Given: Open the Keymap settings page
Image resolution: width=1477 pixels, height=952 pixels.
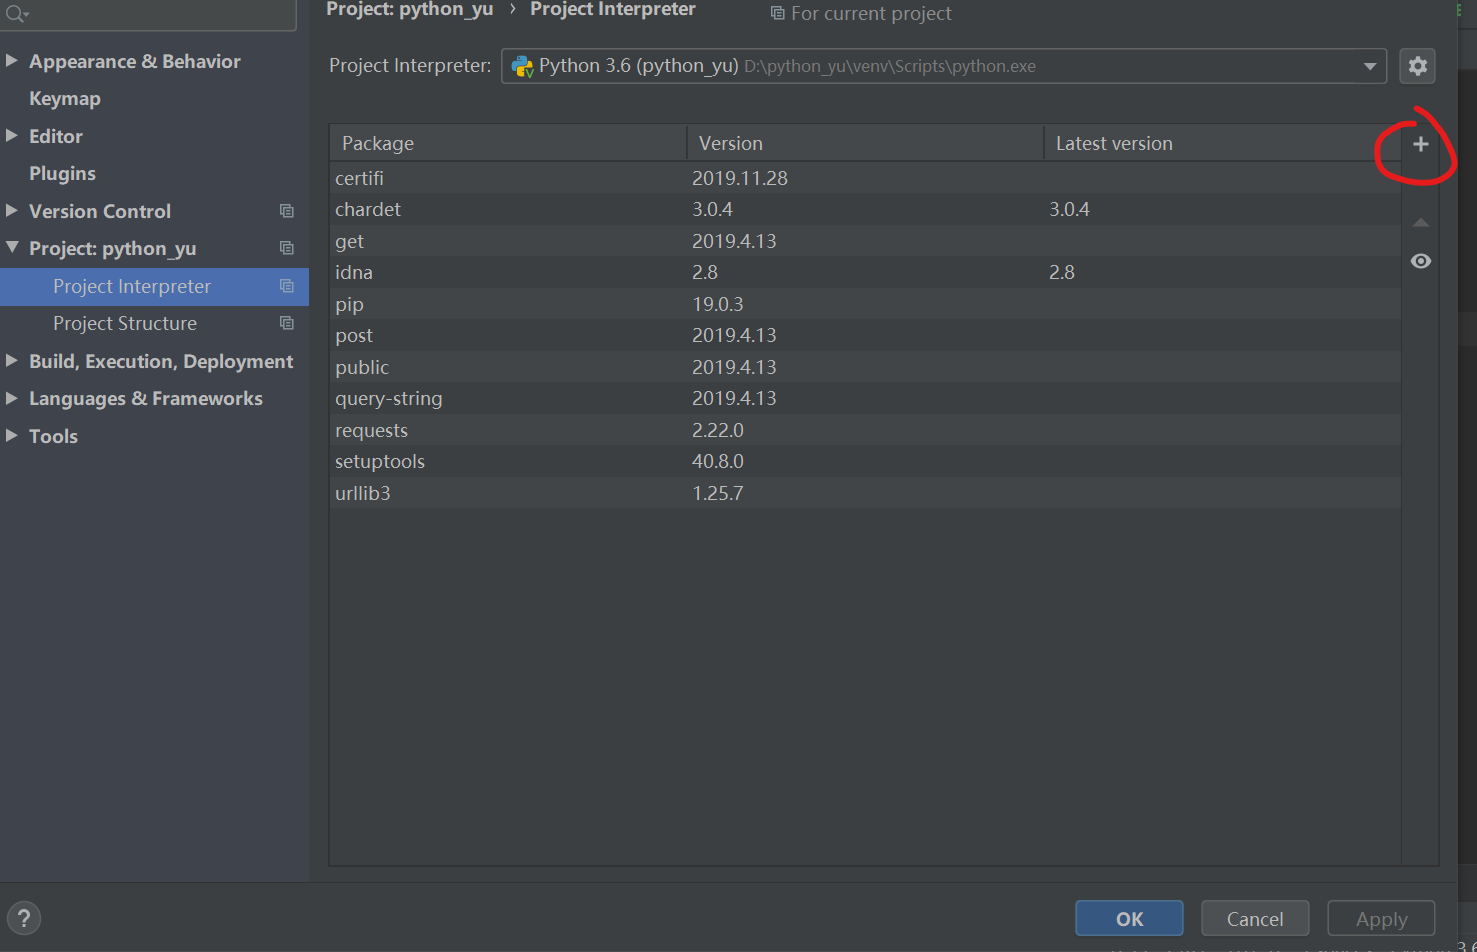Looking at the screenshot, I should click(65, 99).
